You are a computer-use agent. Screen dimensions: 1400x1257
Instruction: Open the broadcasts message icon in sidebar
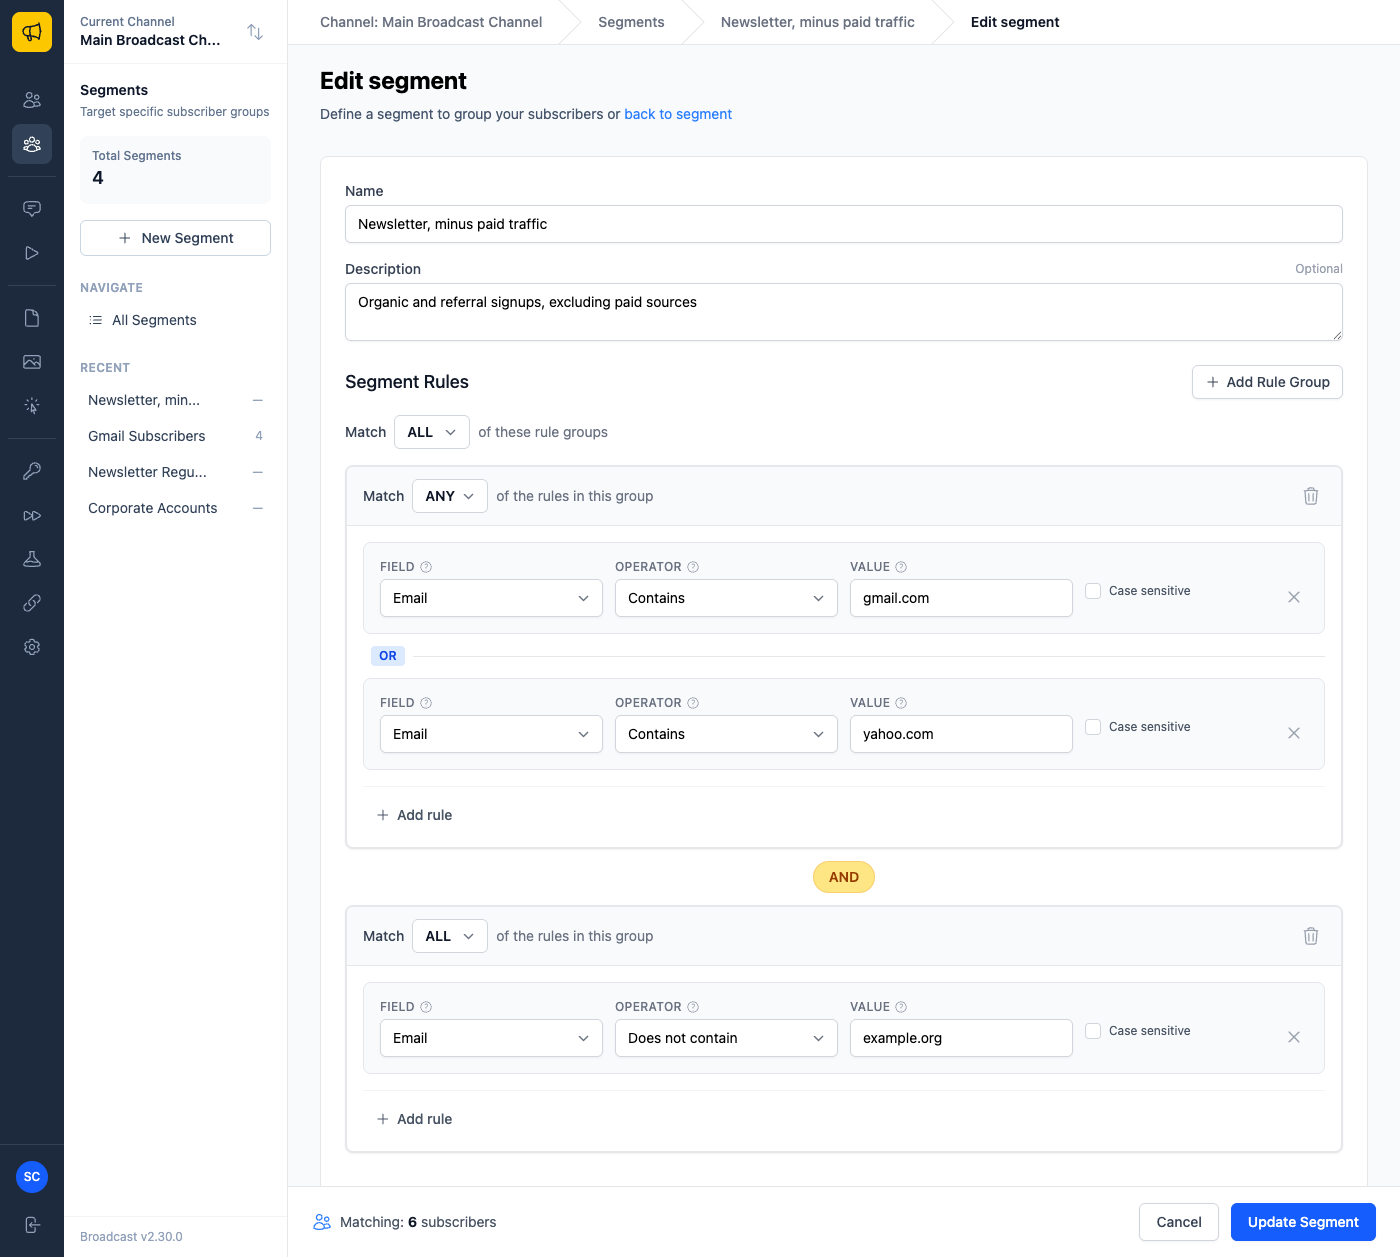click(32, 209)
